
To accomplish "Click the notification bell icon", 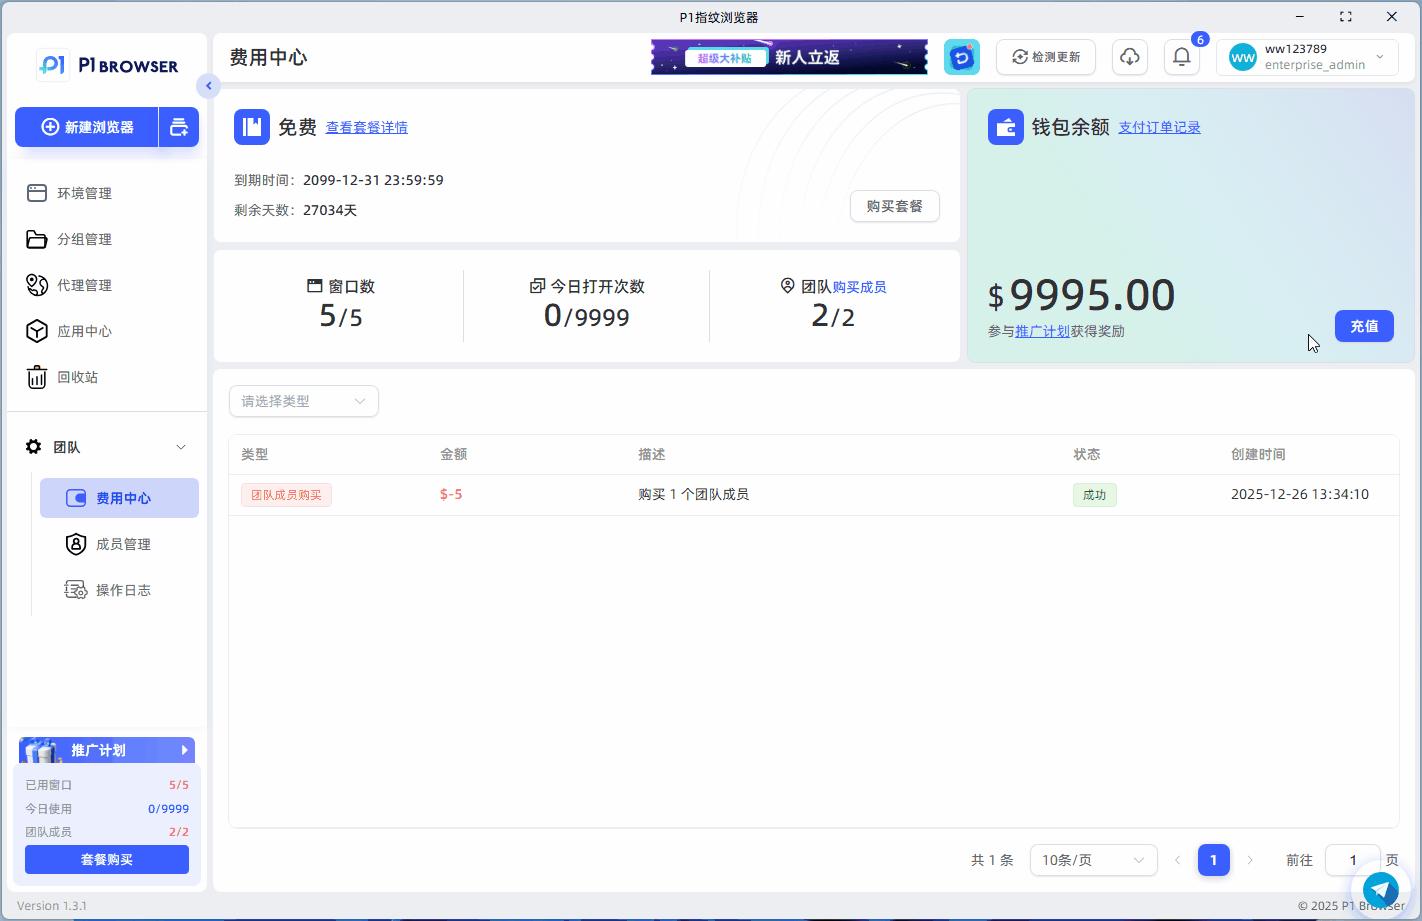I will pyautogui.click(x=1181, y=57).
